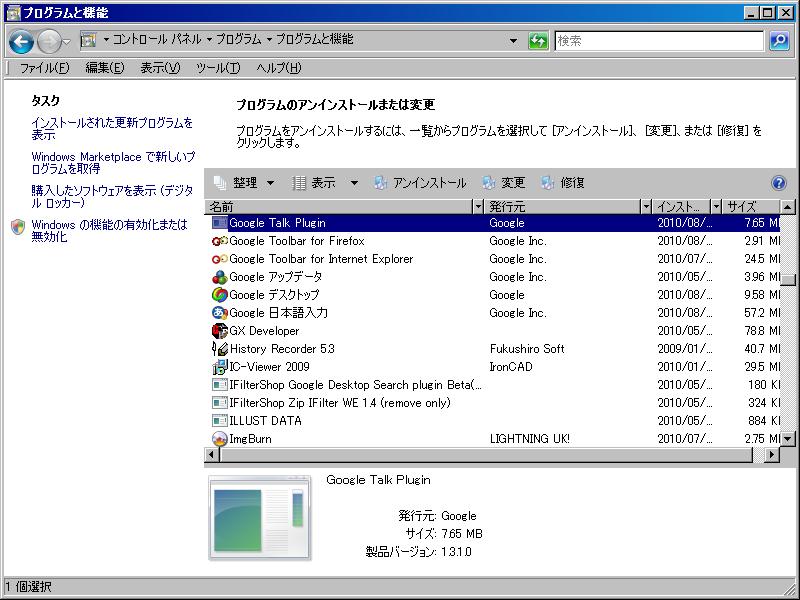800x600 pixels.
Task: Open Windows Marketplace で新しいプログラムを取得 link
Action: click(x=113, y=163)
